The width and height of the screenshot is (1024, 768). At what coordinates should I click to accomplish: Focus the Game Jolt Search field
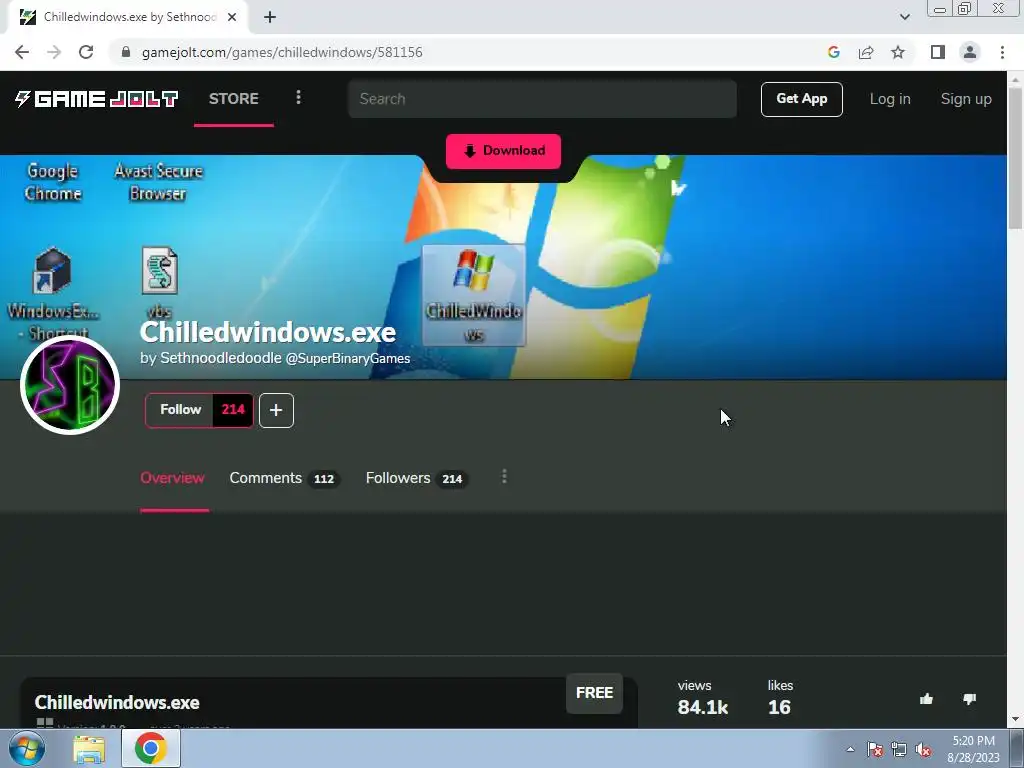click(543, 99)
